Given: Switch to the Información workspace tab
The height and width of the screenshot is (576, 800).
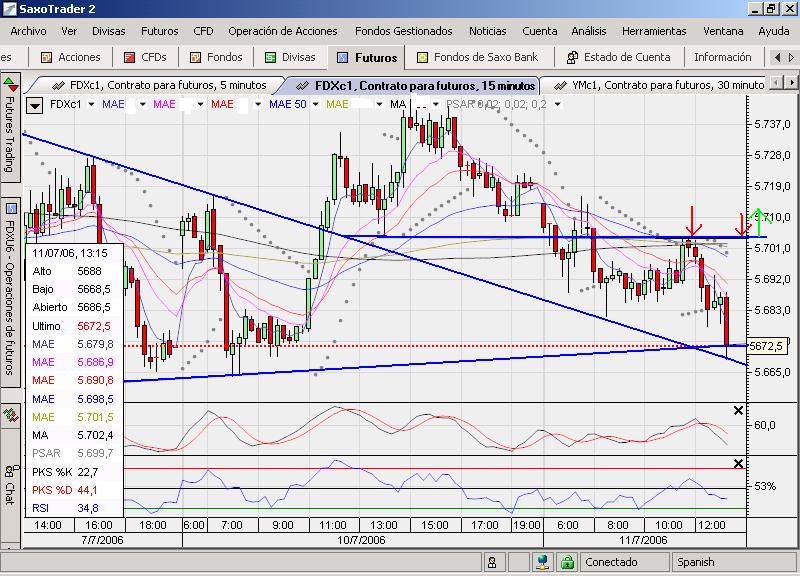Looking at the screenshot, I should tap(722, 57).
